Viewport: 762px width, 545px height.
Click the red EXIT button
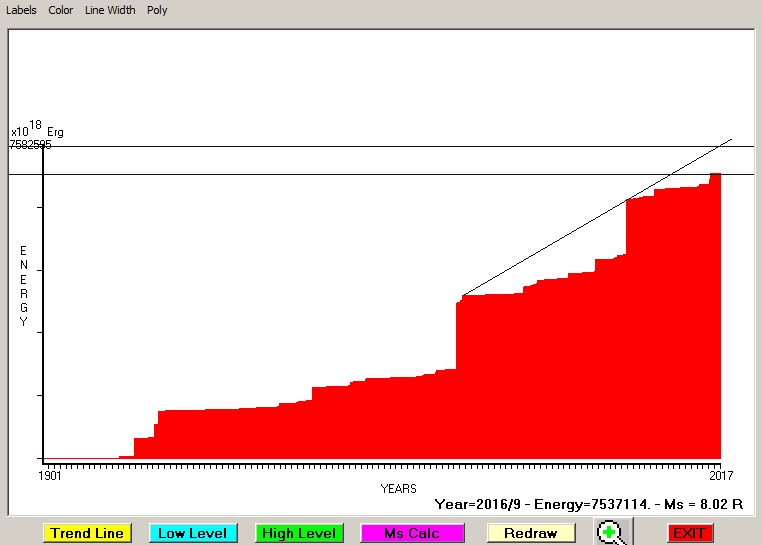pos(689,533)
